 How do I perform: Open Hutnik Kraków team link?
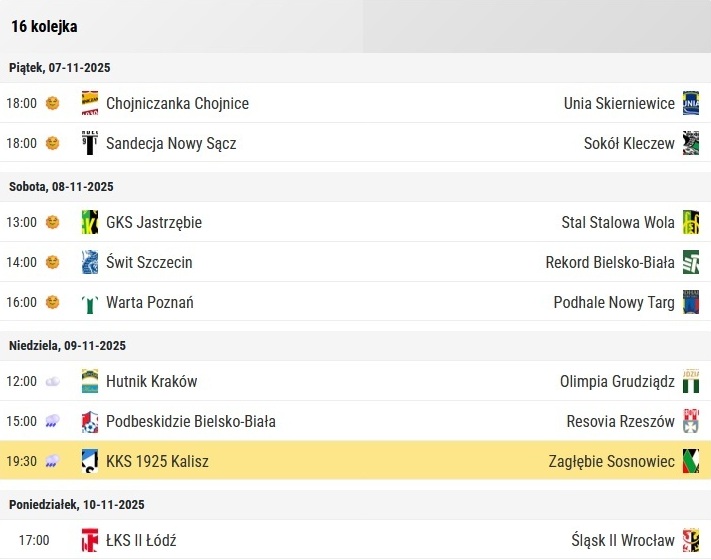(x=151, y=381)
